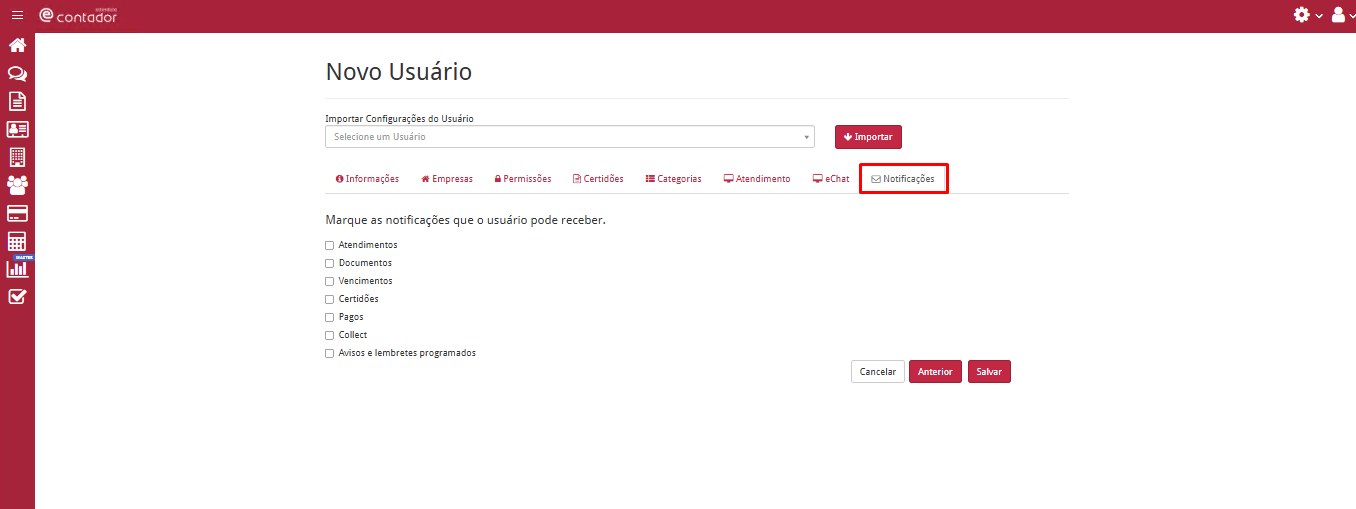Open the chat bubbles sidebar icon
The height and width of the screenshot is (509, 1356).
click(17, 73)
